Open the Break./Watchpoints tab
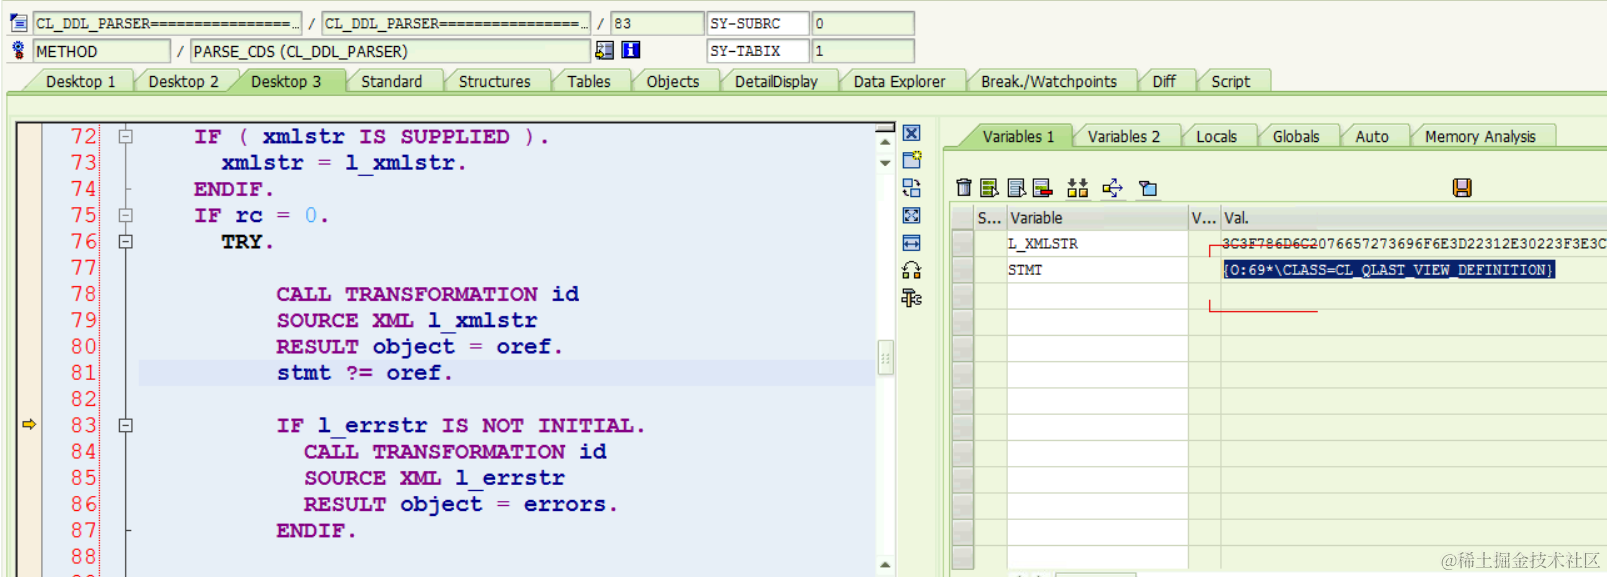Screen dimensions: 1607x577 [1049, 81]
